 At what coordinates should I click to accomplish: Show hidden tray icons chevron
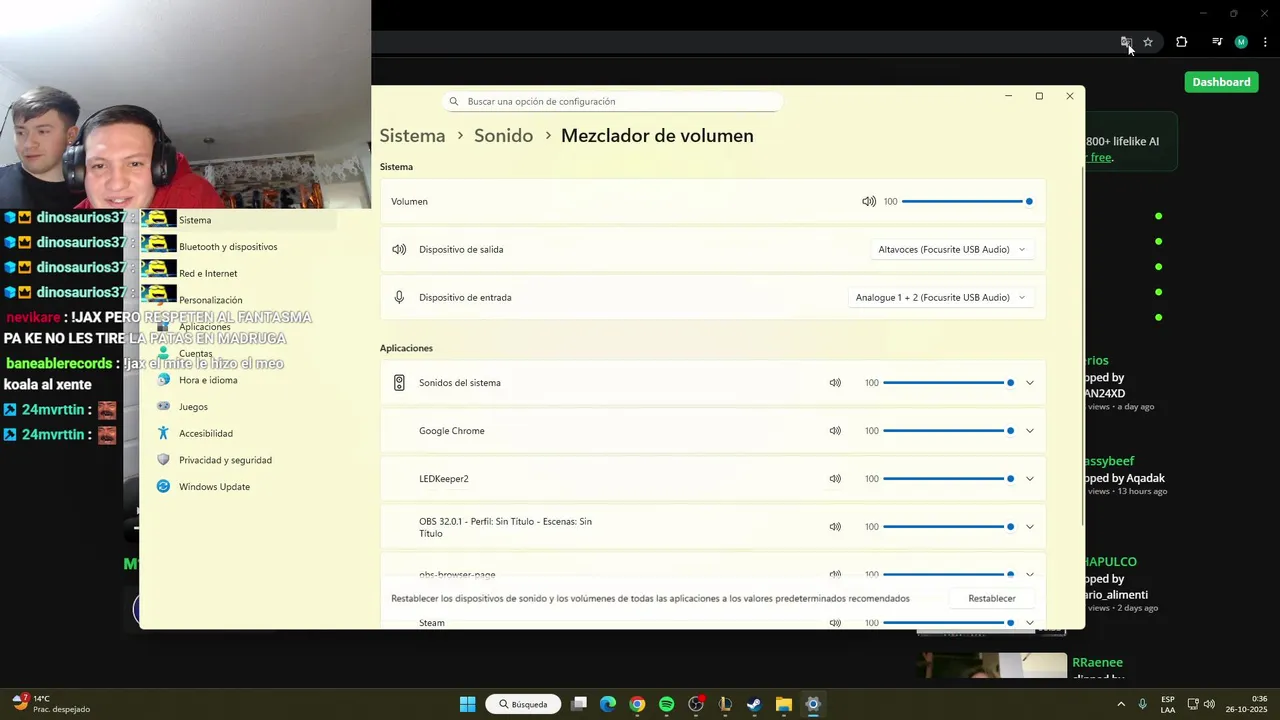(x=1120, y=704)
